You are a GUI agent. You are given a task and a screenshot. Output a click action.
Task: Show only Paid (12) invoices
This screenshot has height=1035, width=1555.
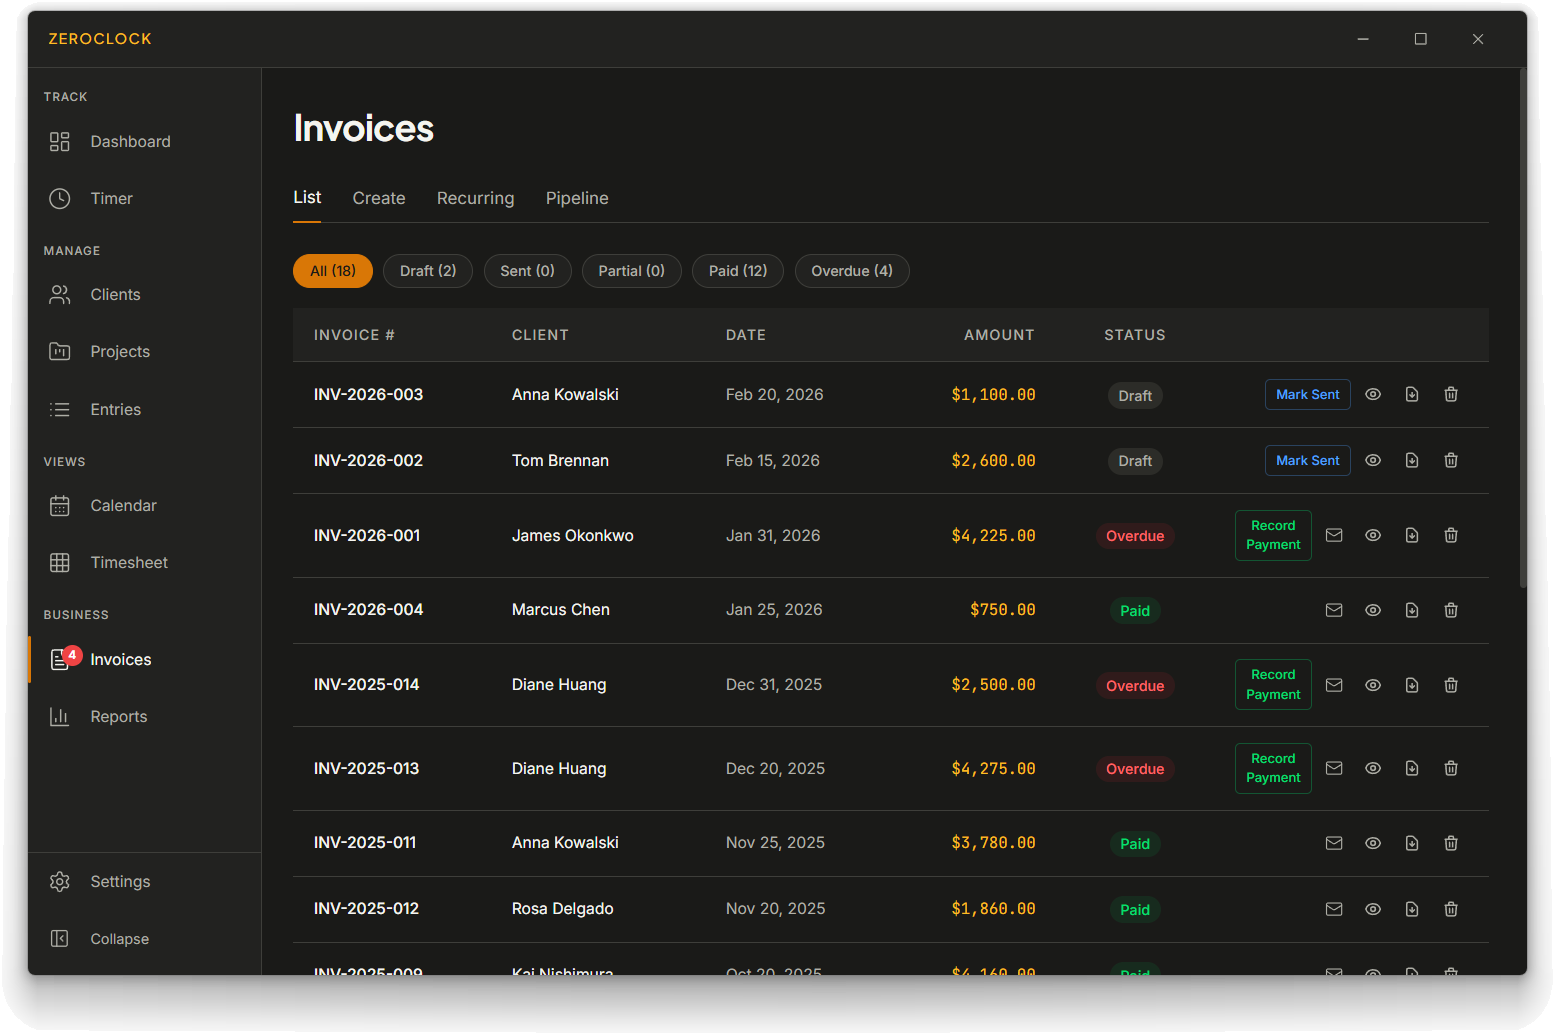point(737,271)
